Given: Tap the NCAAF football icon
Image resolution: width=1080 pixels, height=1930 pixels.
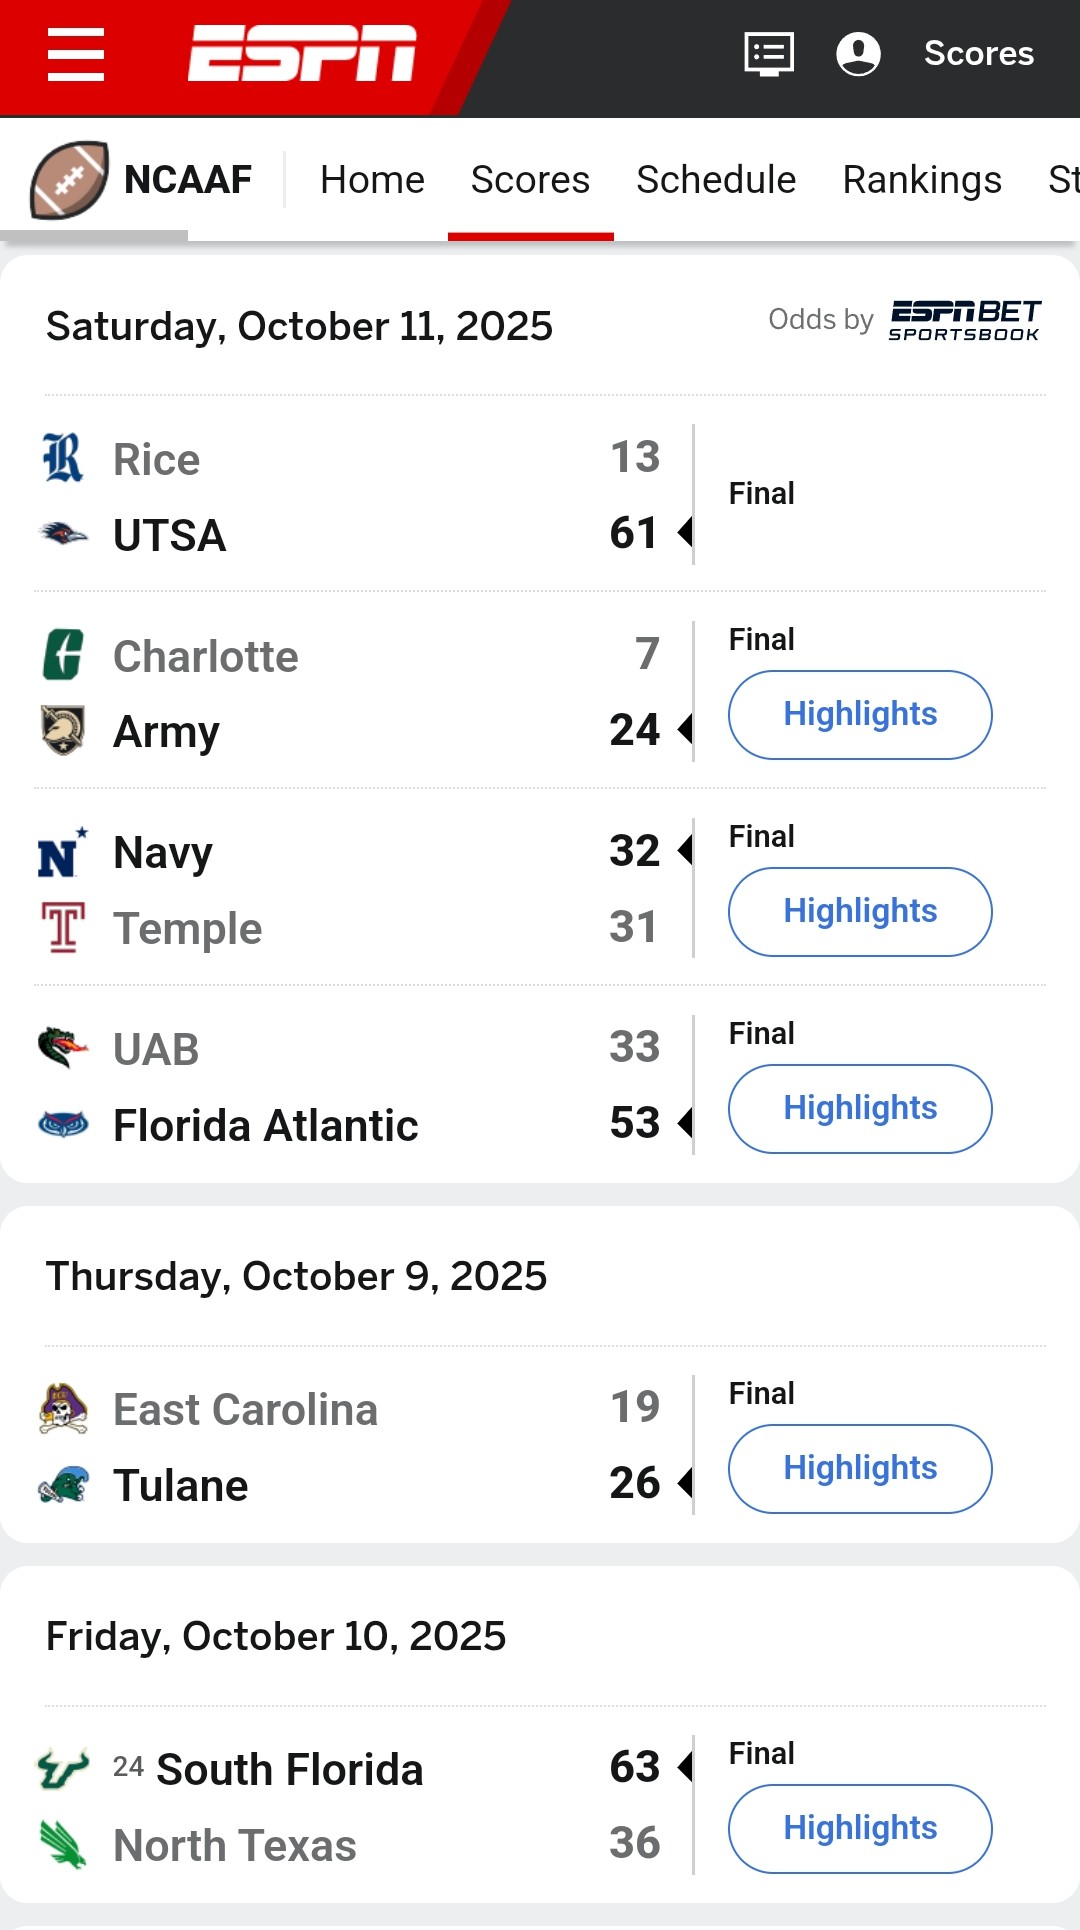Looking at the screenshot, I should tap(69, 180).
